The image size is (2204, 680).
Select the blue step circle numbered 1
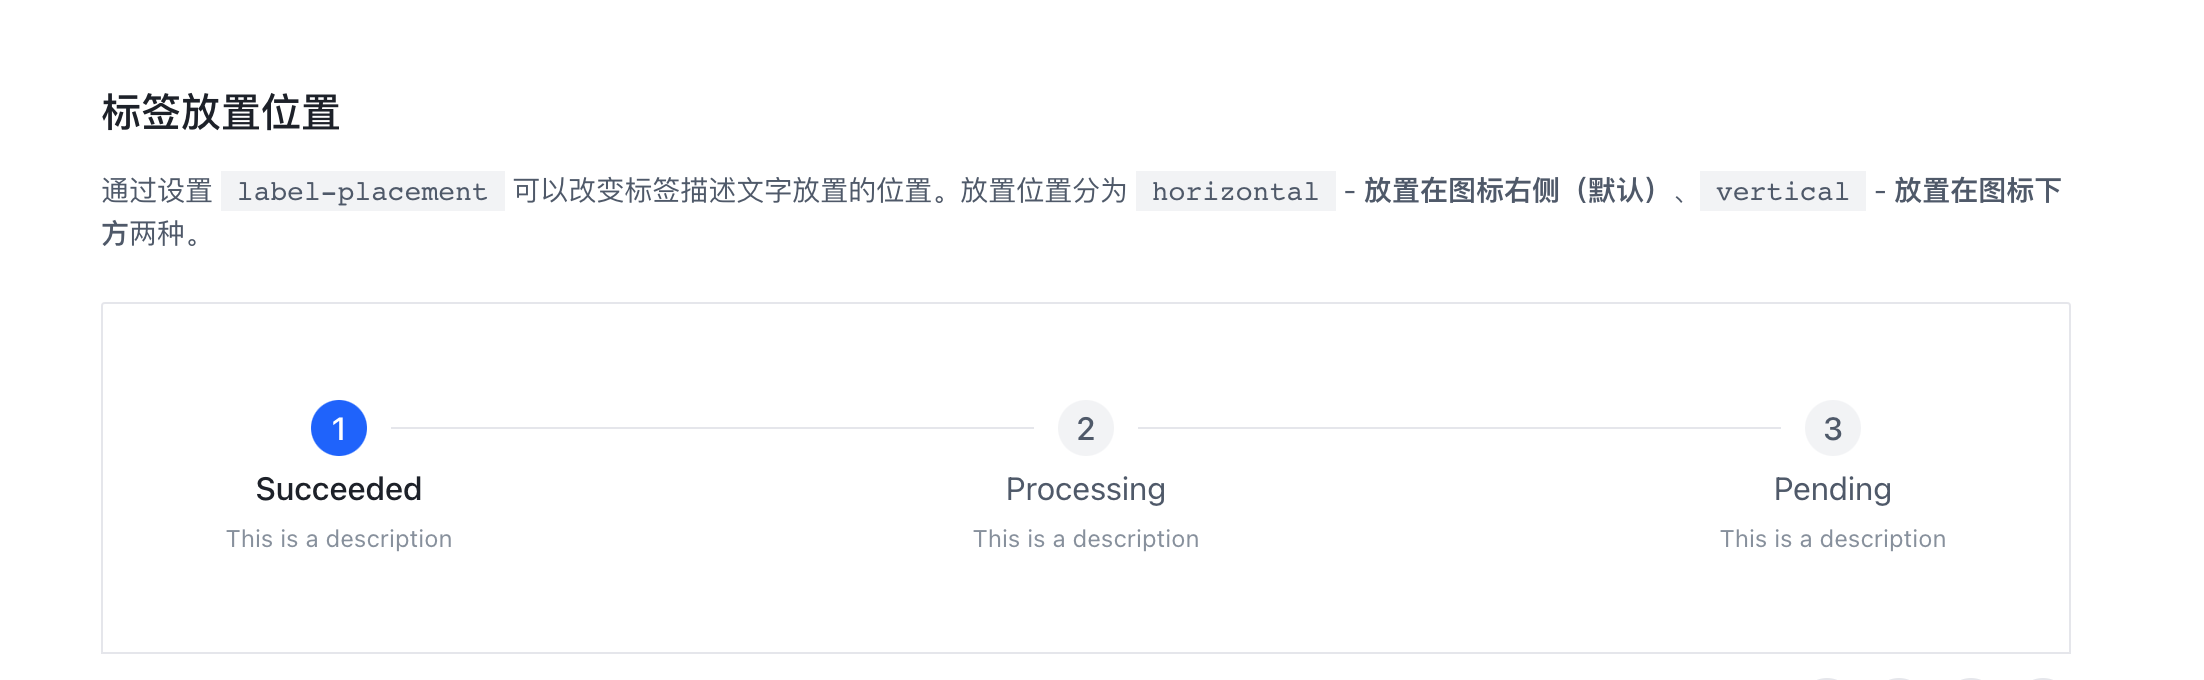pyautogui.click(x=339, y=427)
